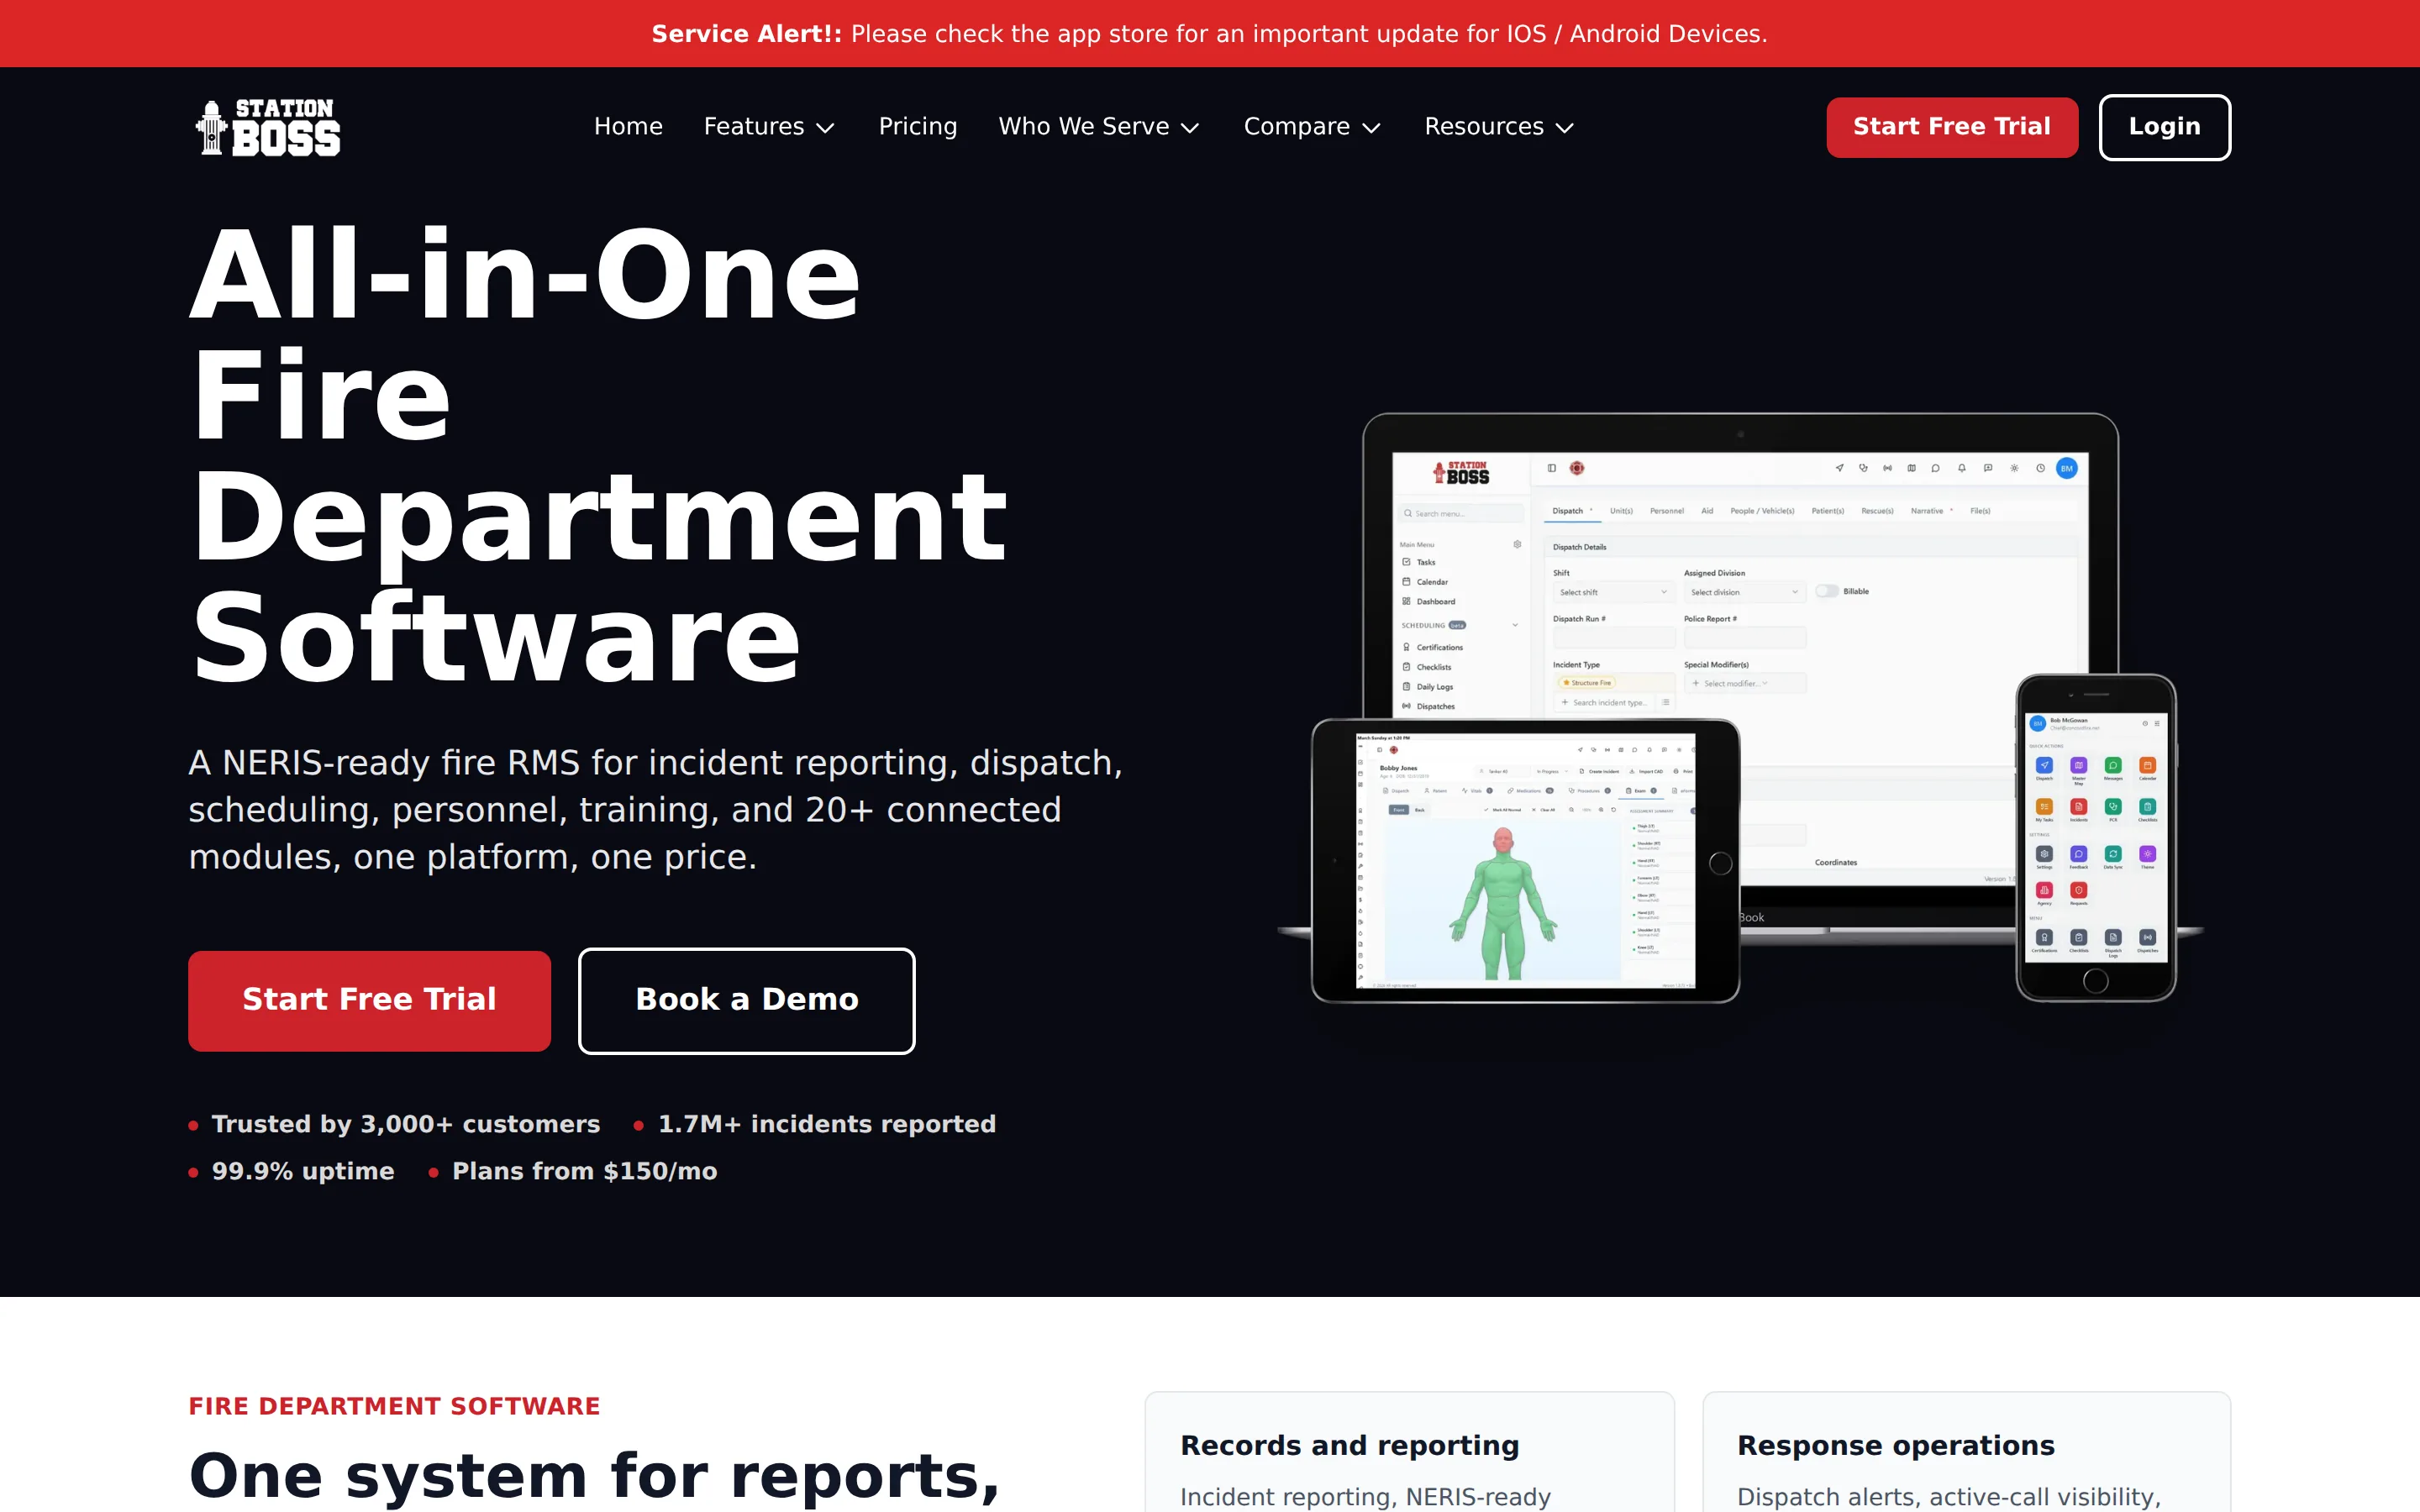This screenshot has width=2420, height=1512.
Task: Tap the Data Sync icon on phone mockup
Action: (2113, 854)
